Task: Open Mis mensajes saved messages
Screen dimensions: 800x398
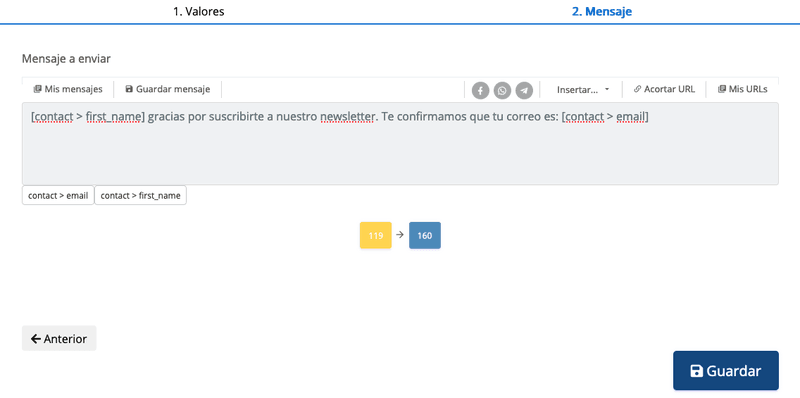Action: 68,89
